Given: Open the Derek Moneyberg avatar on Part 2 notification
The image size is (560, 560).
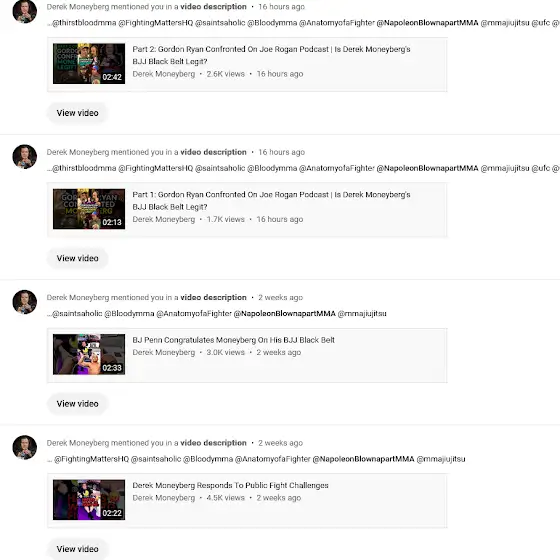Looking at the screenshot, I should (x=25, y=11).
